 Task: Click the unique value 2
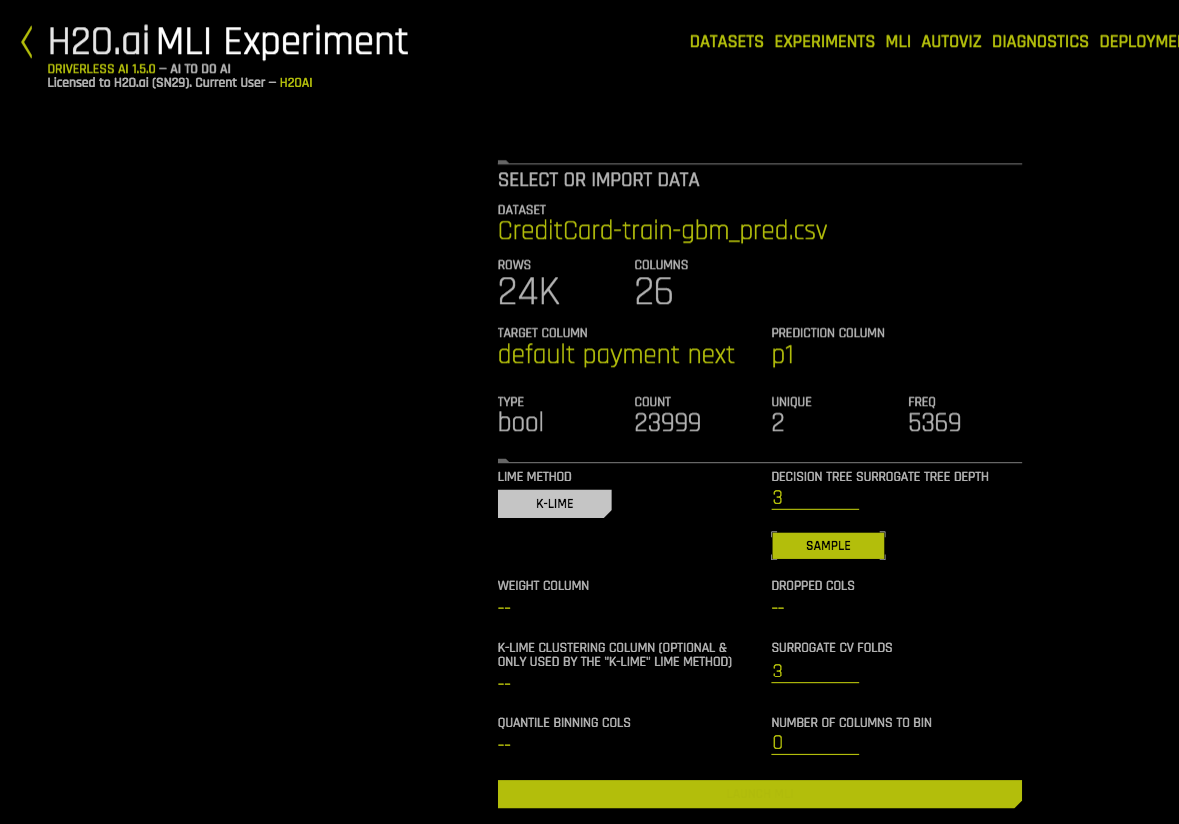pos(777,423)
